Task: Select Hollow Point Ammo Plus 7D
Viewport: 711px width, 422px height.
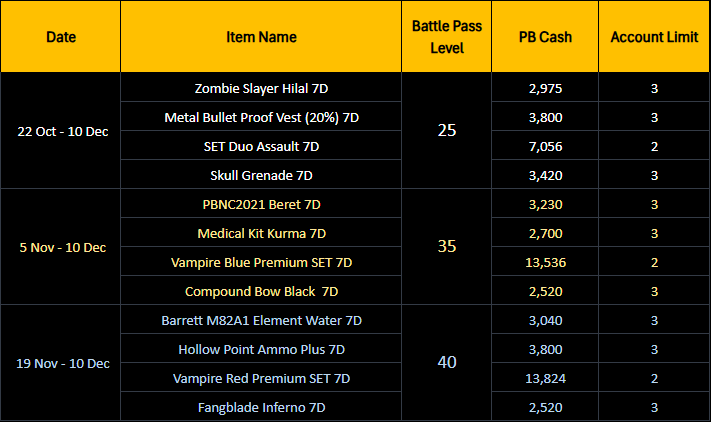Action: point(261,349)
